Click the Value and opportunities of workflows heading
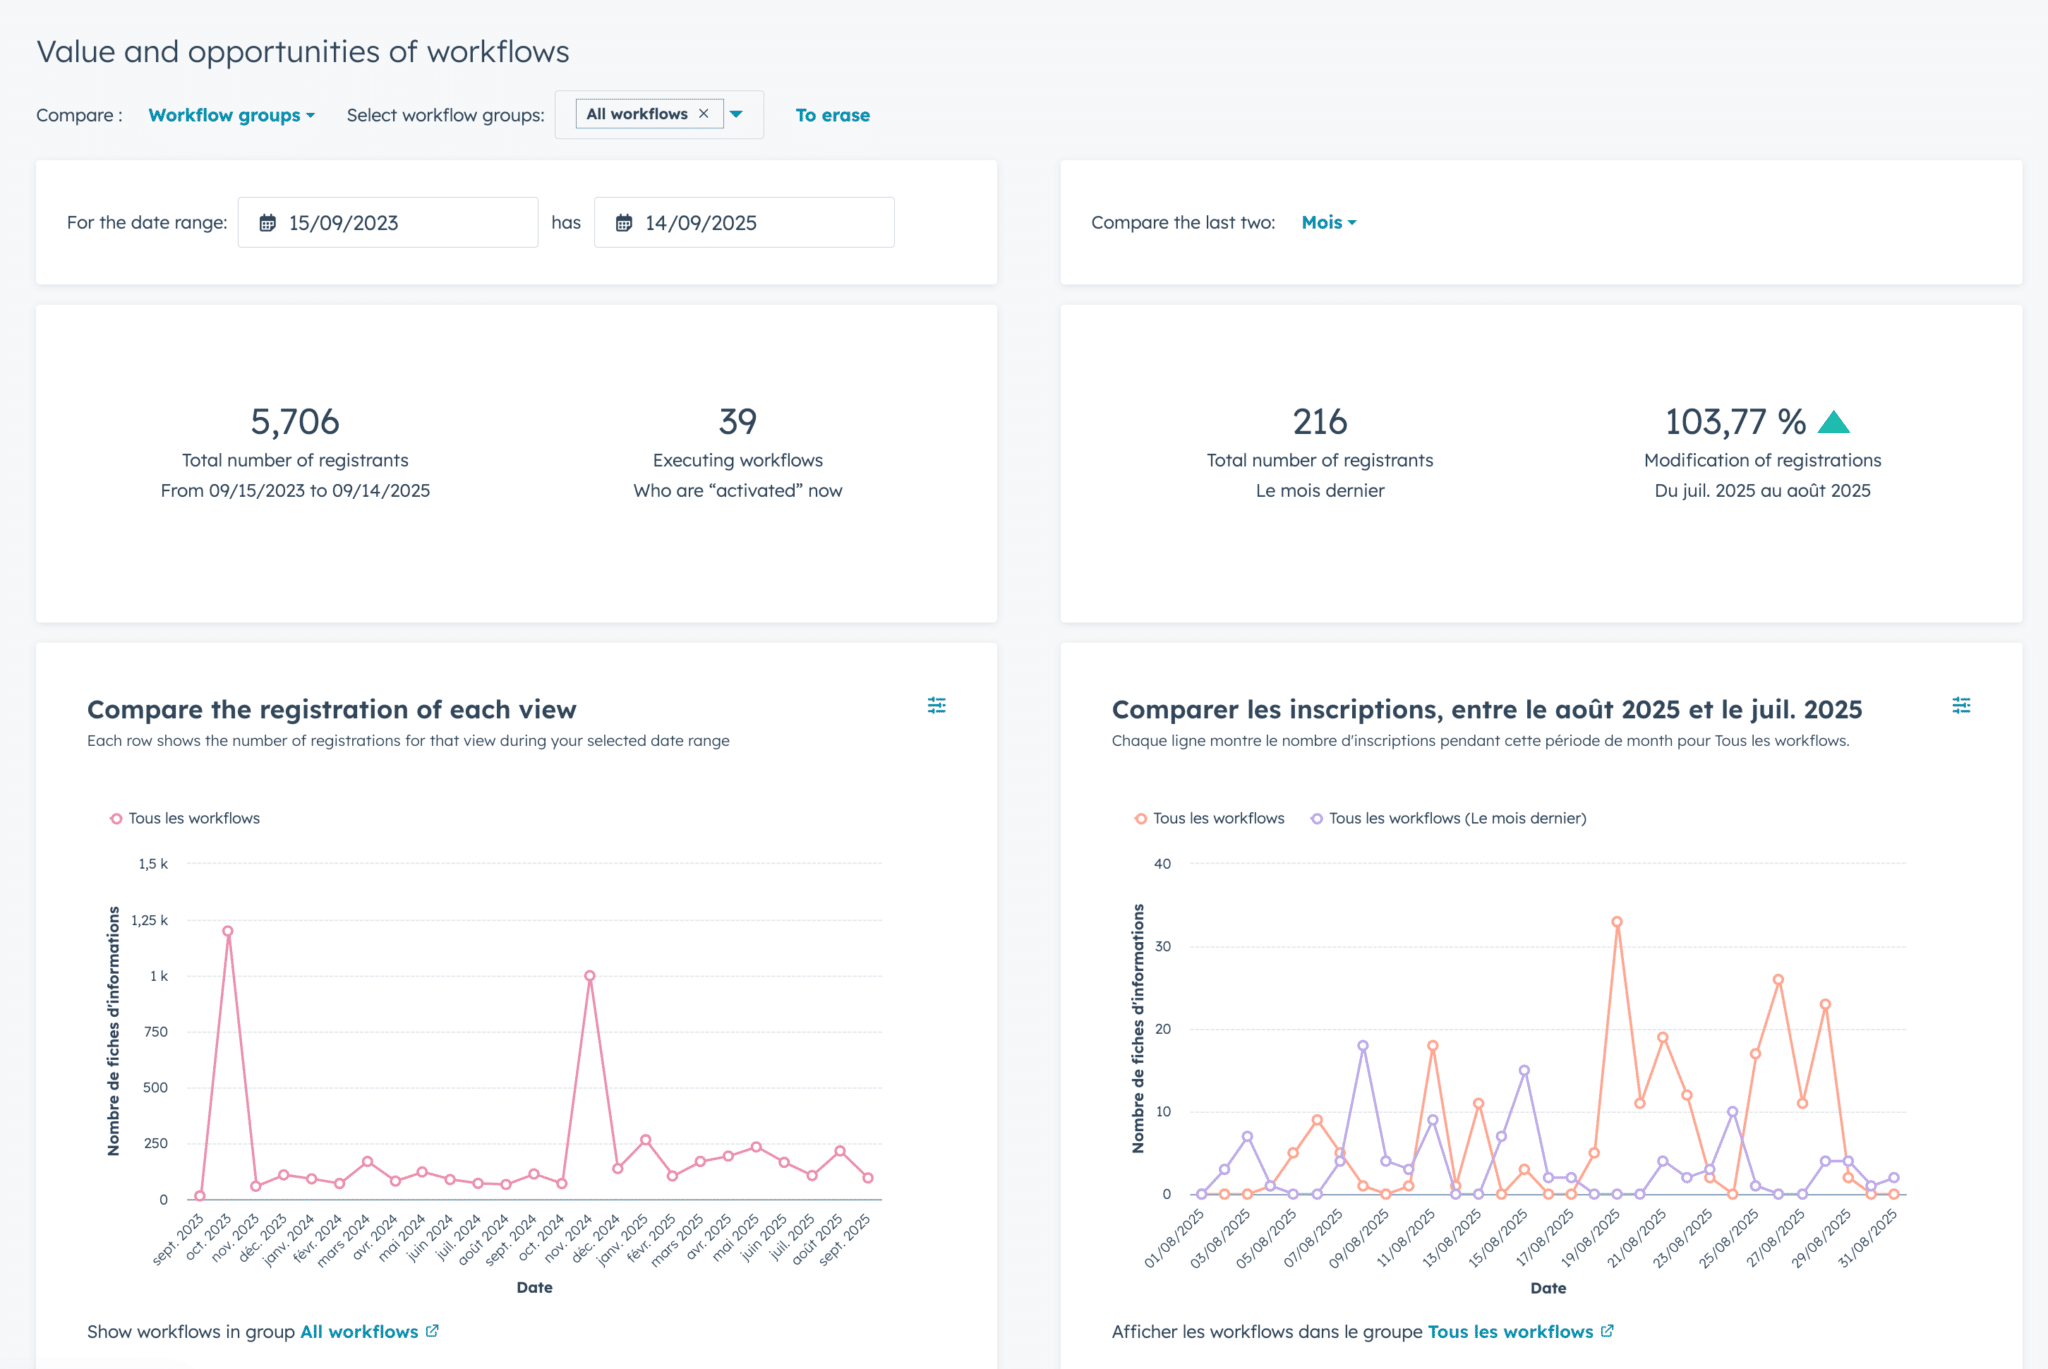The width and height of the screenshot is (2048, 1369). pyautogui.click(x=303, y=52)
